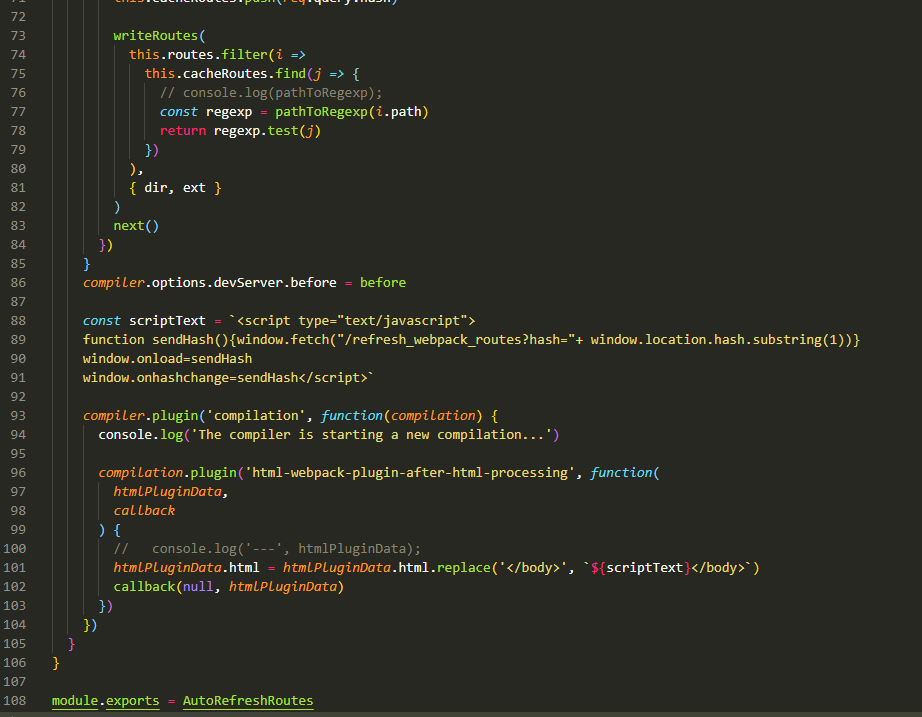Place cursor on pathToRegexp(i.path) call
Screen dimensions: 922x717
(352, 112)
